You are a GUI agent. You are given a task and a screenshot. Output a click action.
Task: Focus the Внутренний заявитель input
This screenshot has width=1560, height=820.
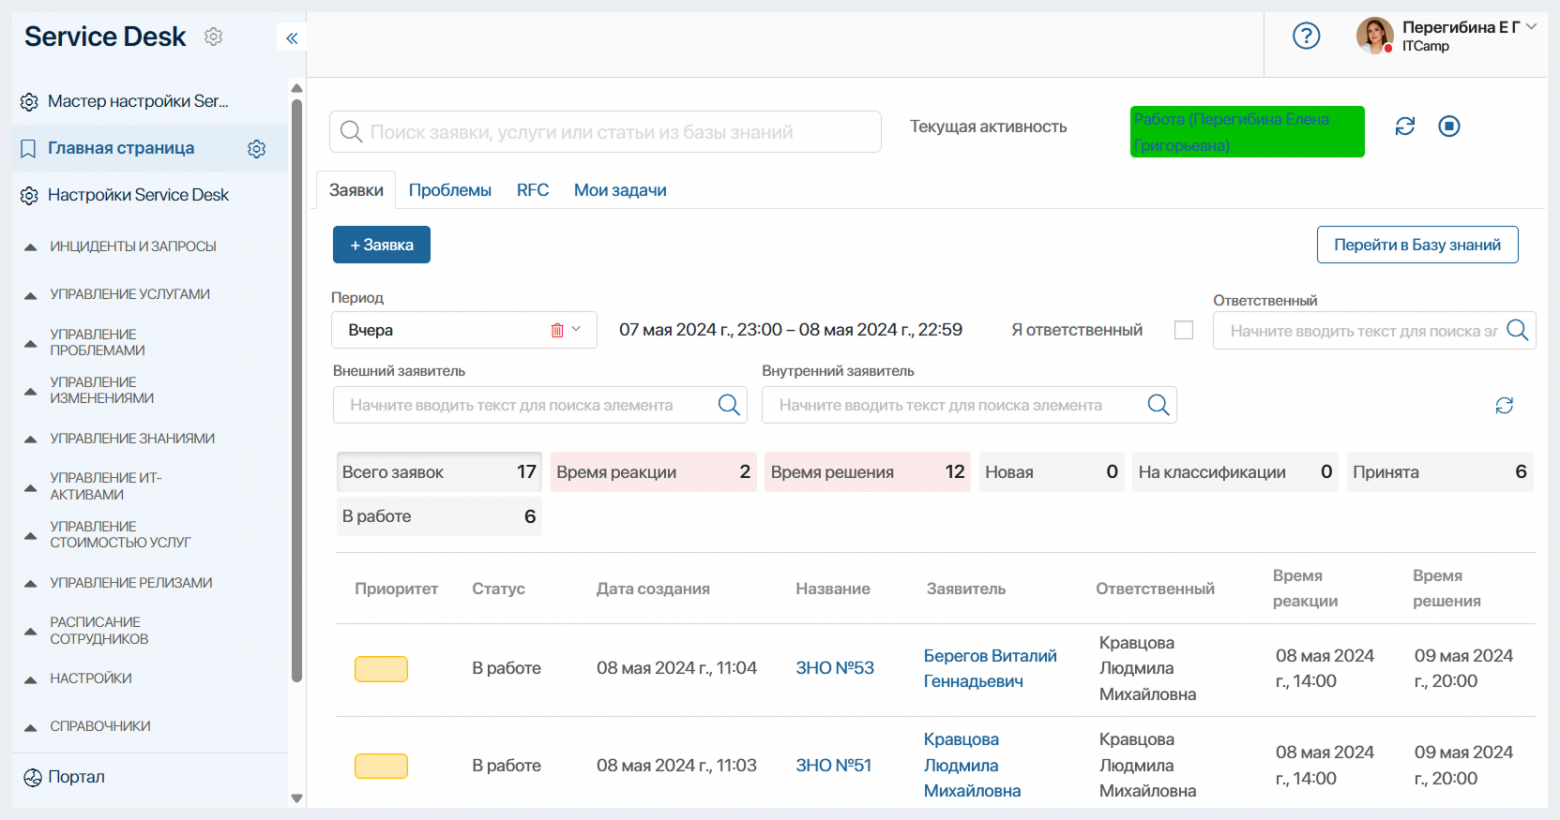coord(969,405)
